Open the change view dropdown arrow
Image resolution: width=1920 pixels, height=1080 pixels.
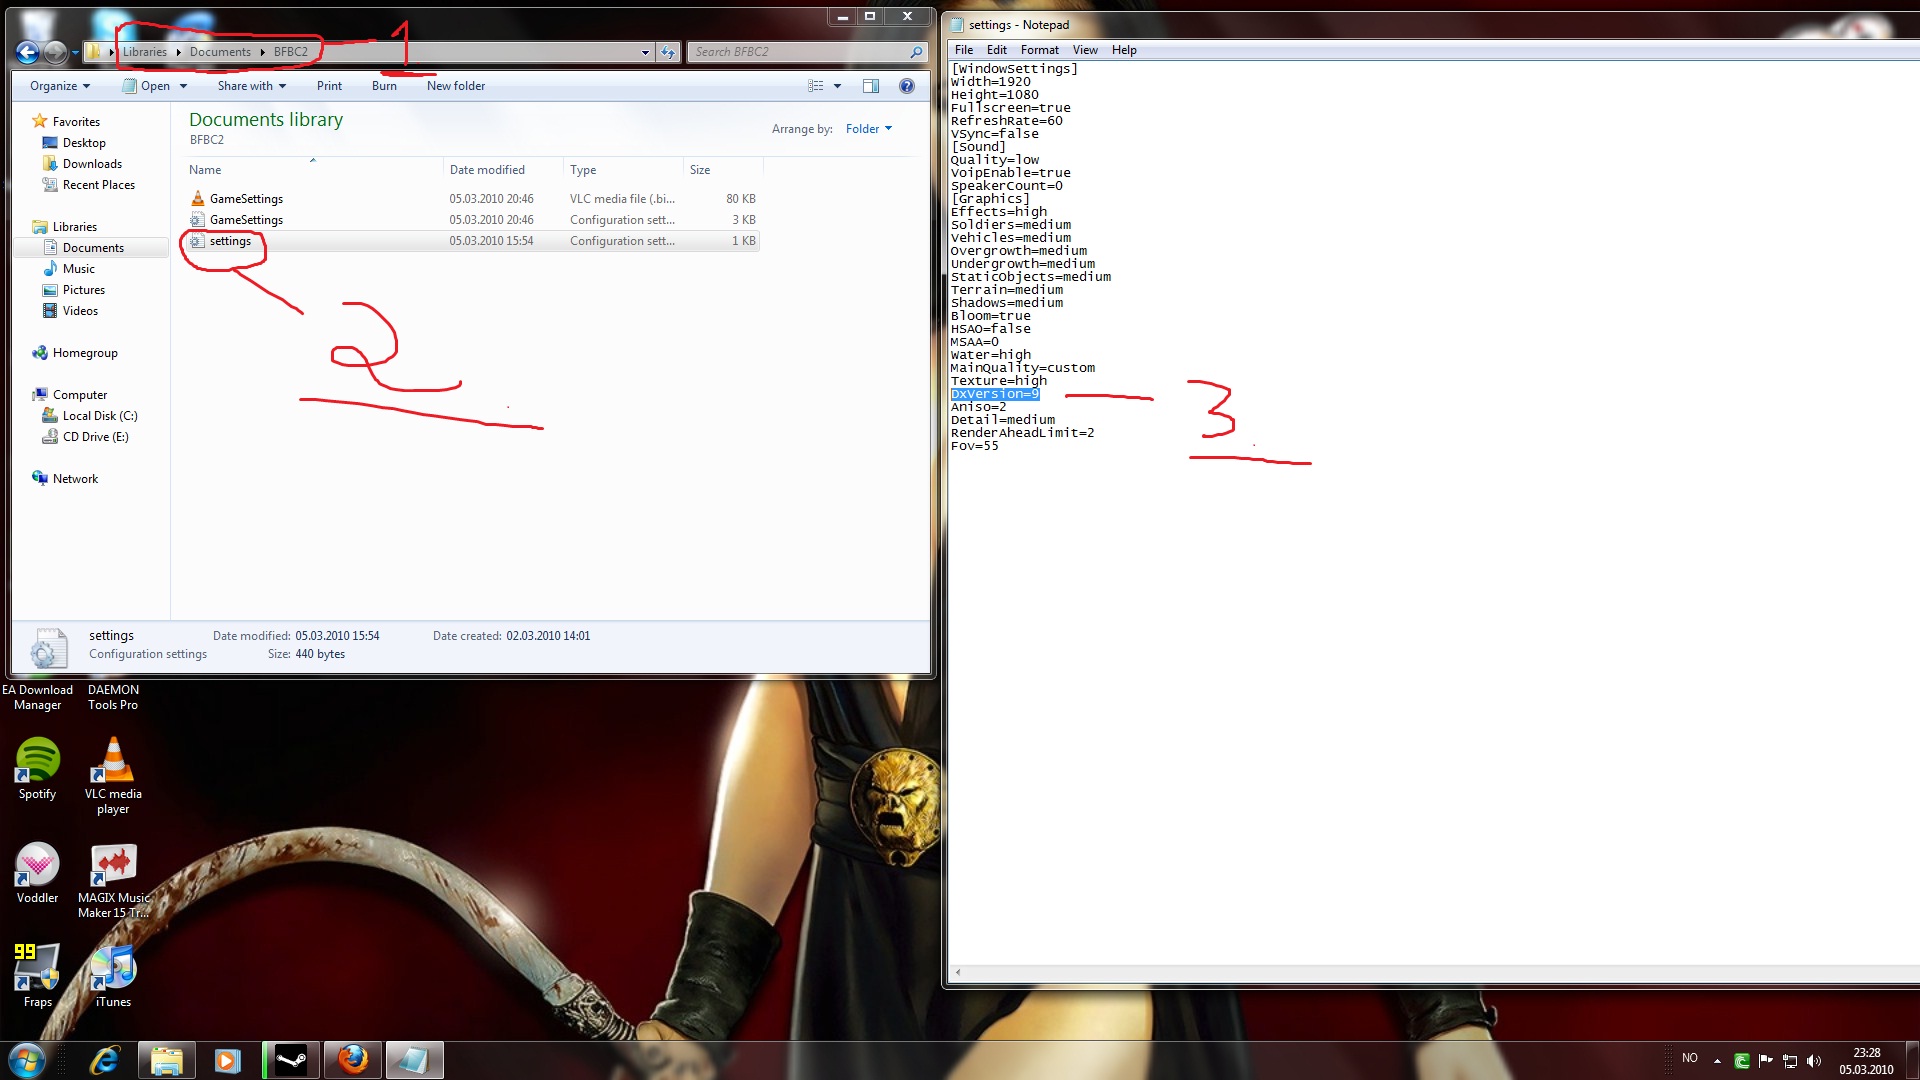[838, 86]
